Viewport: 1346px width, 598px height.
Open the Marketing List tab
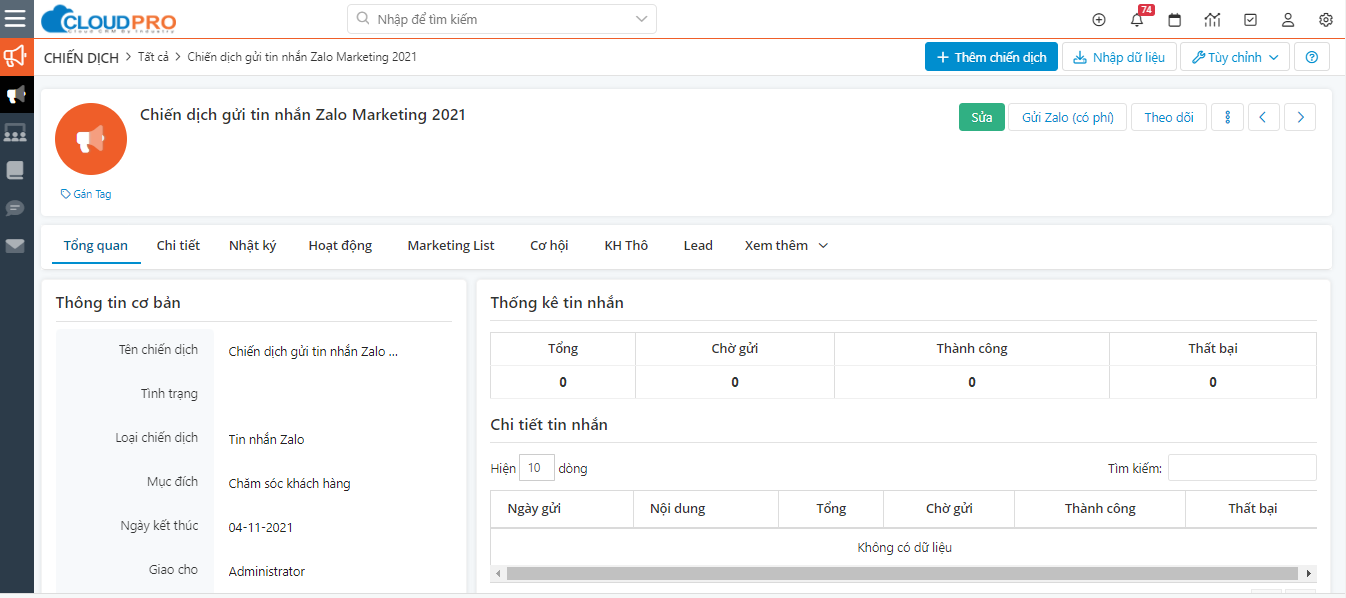[451, 246]
